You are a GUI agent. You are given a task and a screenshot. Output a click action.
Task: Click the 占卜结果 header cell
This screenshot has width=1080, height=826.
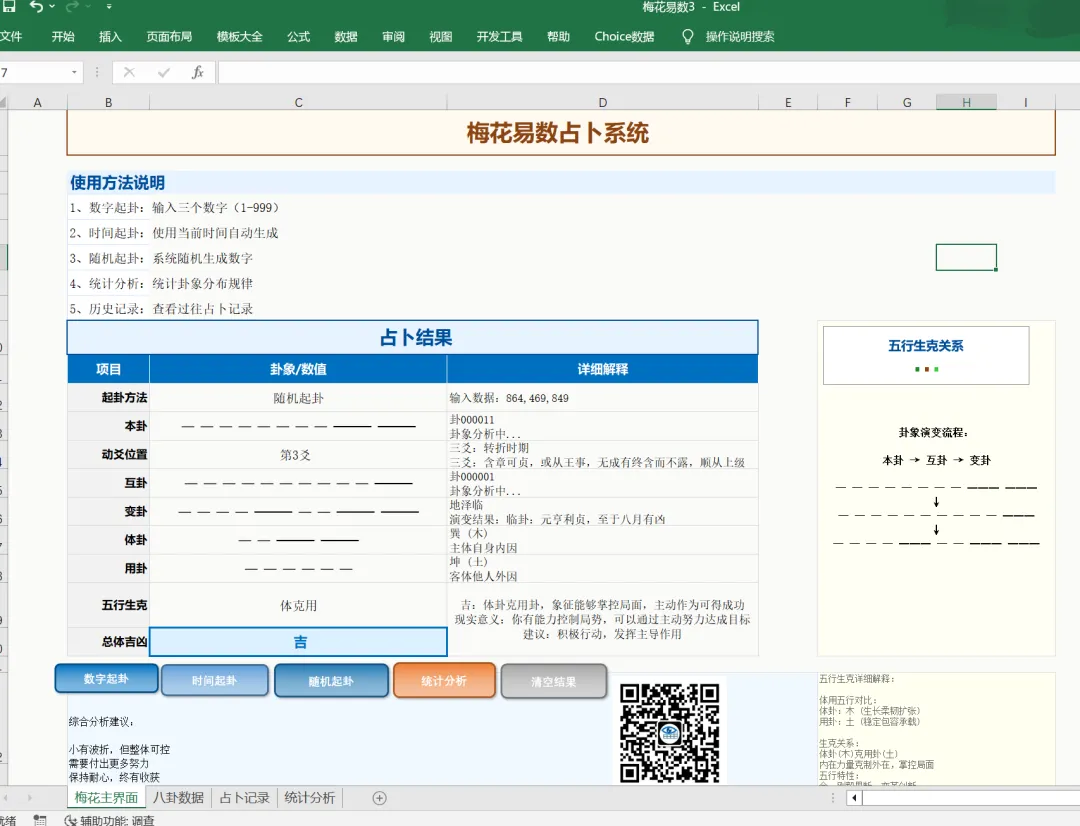tap(413, 338)
